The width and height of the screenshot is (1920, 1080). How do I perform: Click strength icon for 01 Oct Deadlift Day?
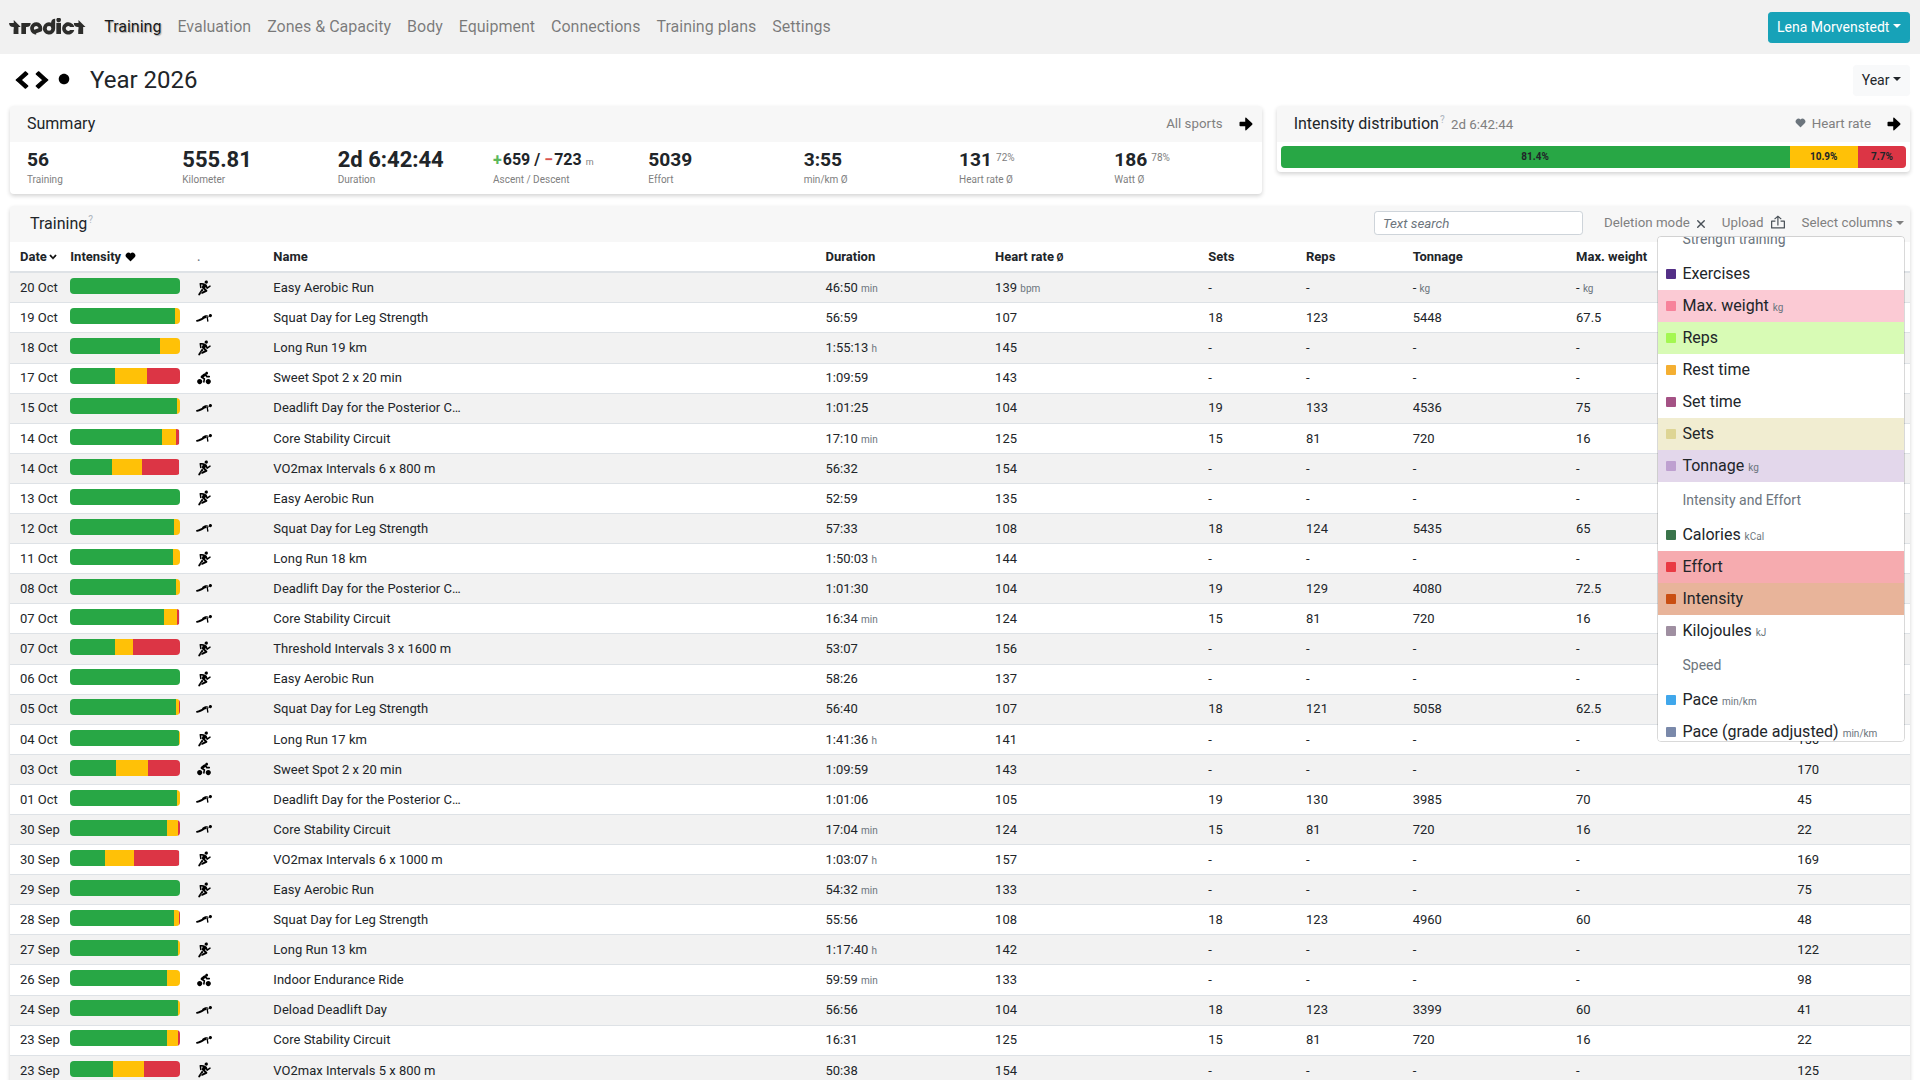pyautogui.click(x=204, y=800)
